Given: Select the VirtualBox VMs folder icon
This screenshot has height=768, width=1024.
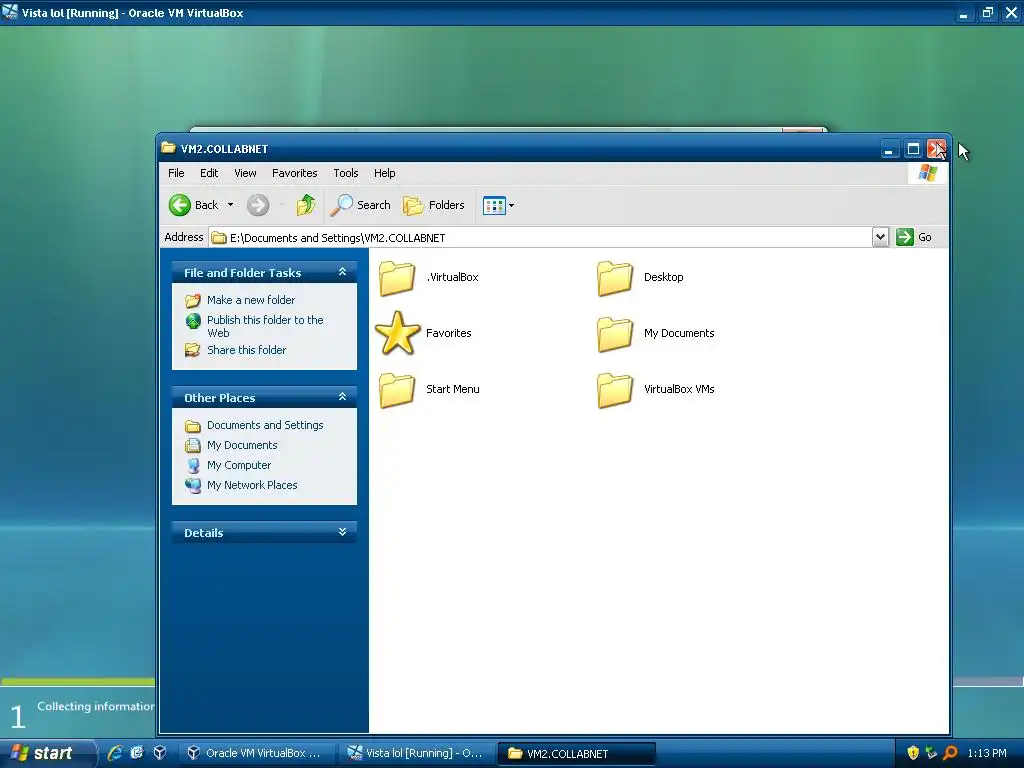Looking at the screenshot, I should [x=615, y=389].
